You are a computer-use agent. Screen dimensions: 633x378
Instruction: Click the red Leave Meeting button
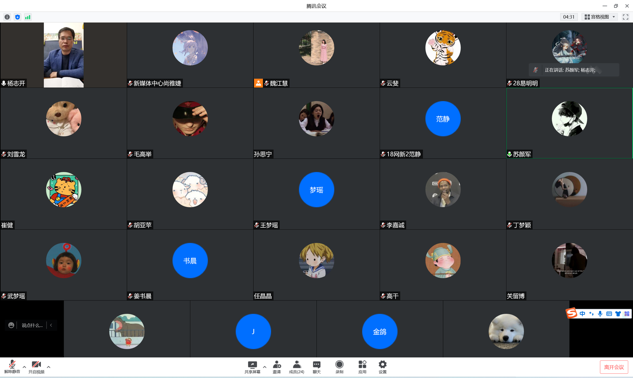click(x=614, y=367)
